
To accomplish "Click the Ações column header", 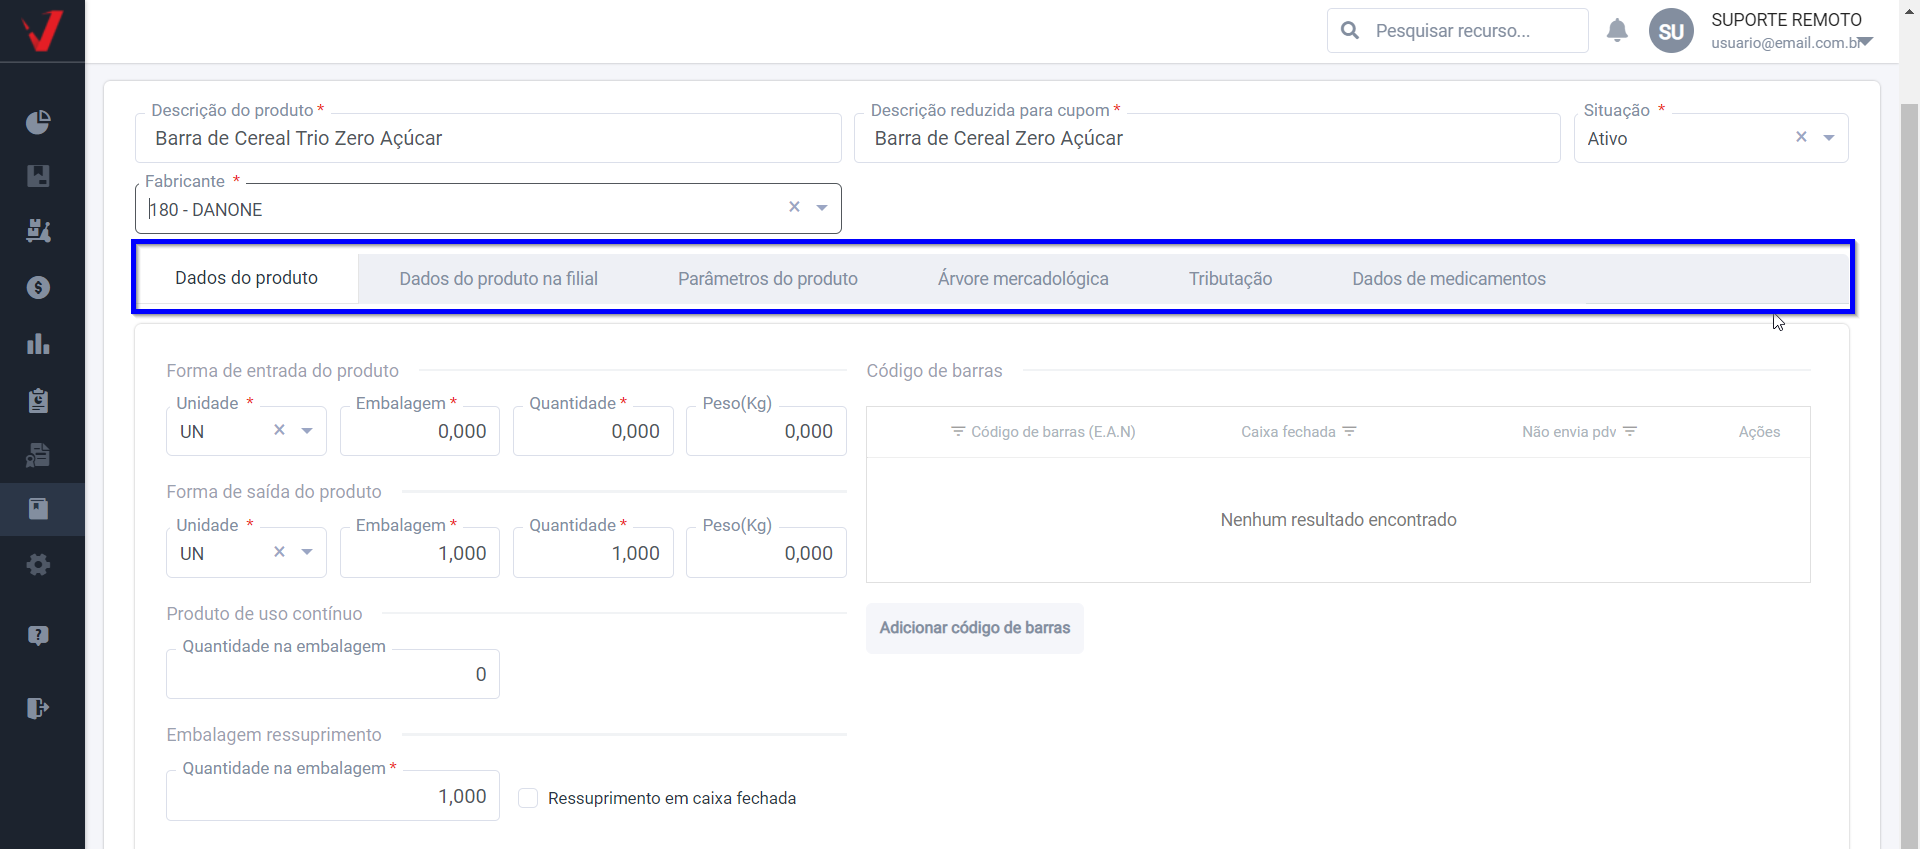I will tap(1759, 432).
